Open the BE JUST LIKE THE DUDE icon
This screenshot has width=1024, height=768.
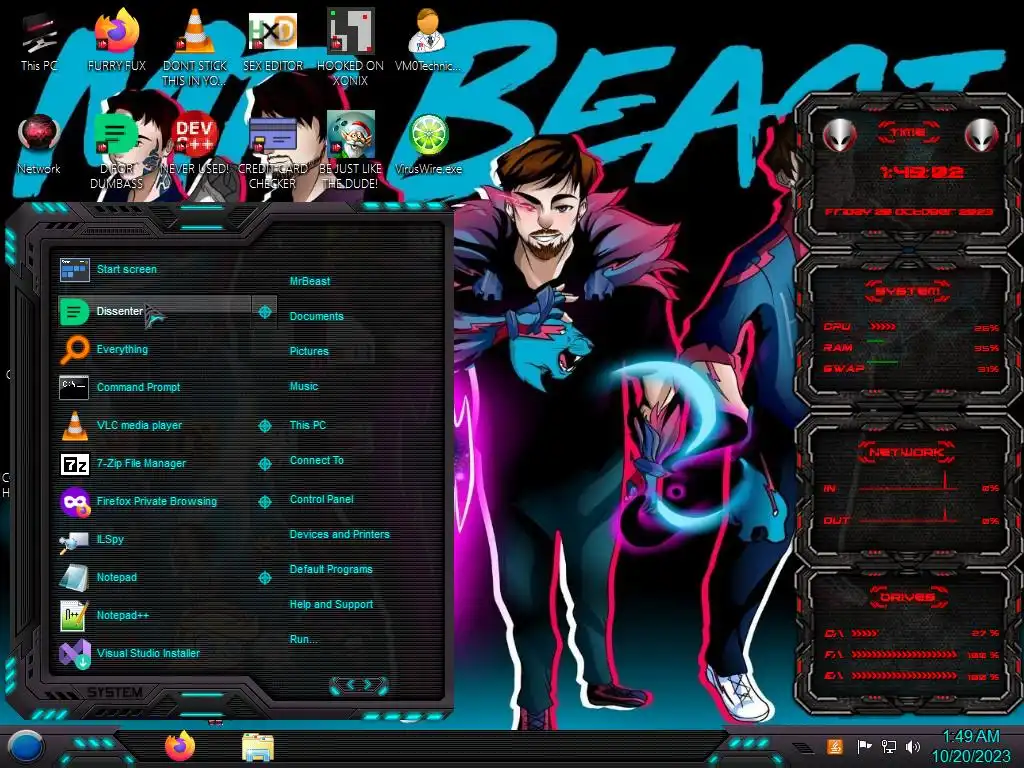click(350, 150)
